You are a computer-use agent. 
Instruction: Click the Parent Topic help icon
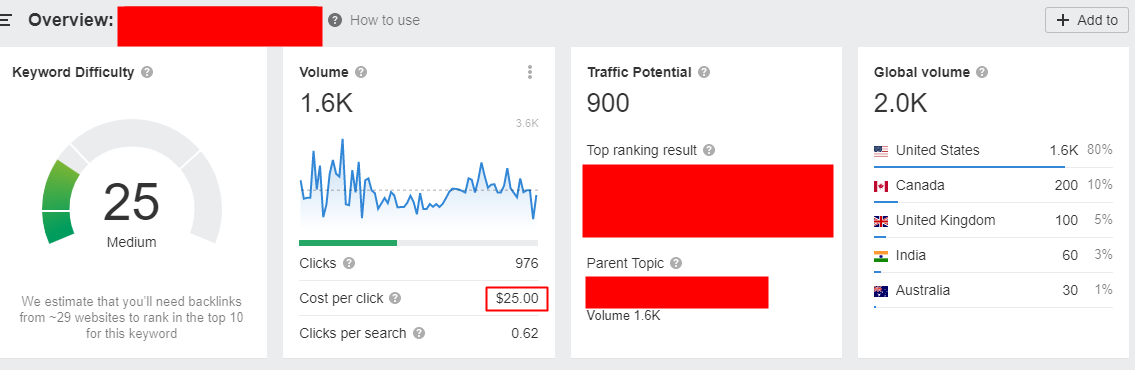[676, 264]
